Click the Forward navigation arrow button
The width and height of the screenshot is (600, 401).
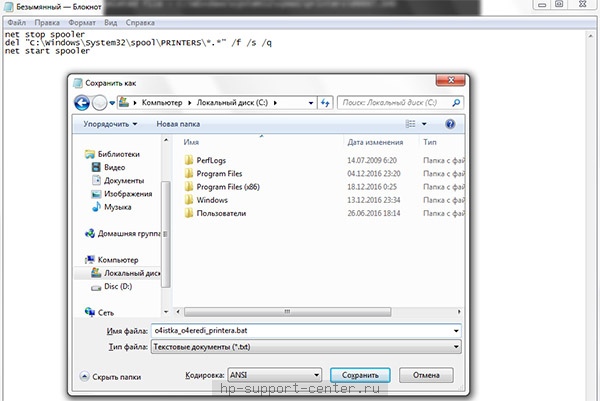[99, 102]
